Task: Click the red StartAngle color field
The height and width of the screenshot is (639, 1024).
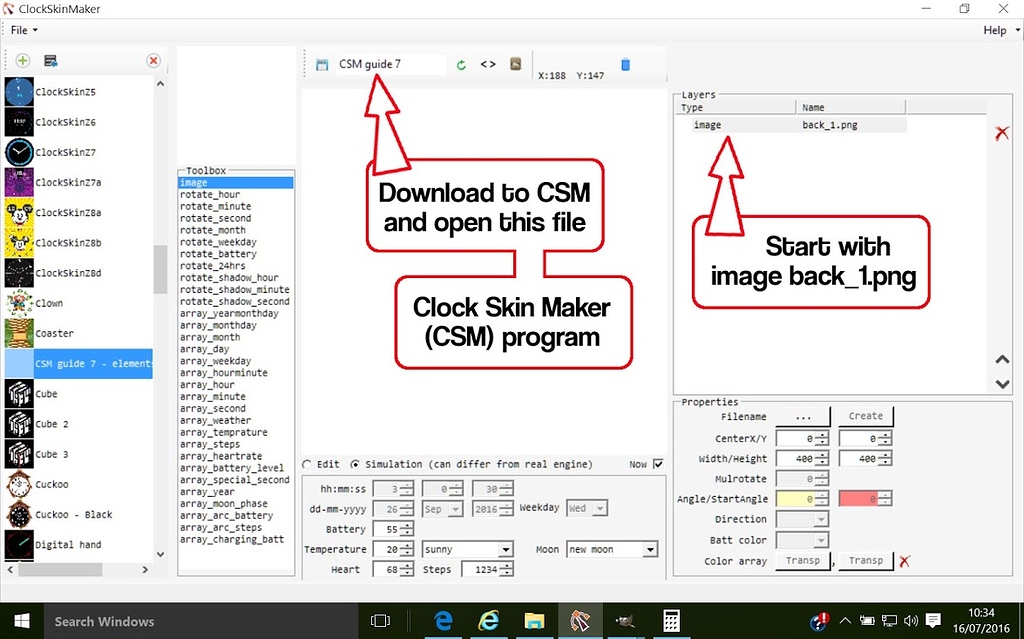Action: (x=865, y=498)
